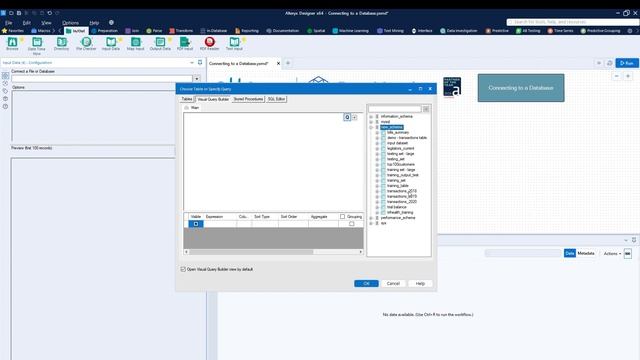Click the Data button in results panel
Screen dimensions: 640x360
pos(570,253)
